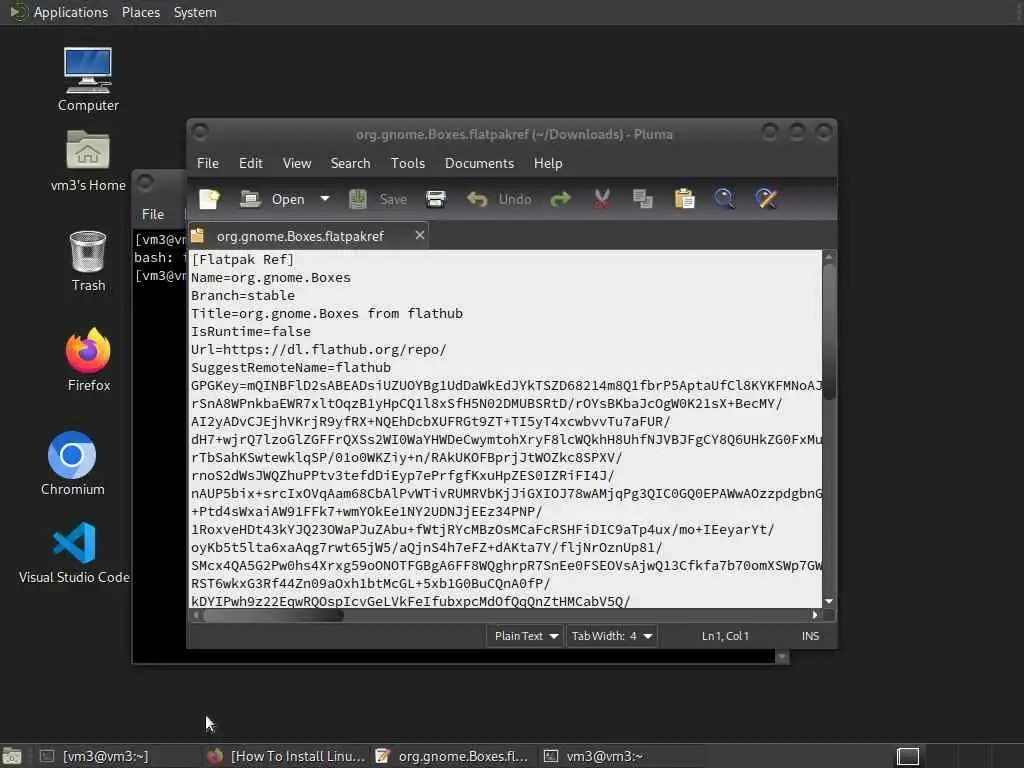
Task: Click the terminal window scrollbar down arrow
Action: point(782,657)
